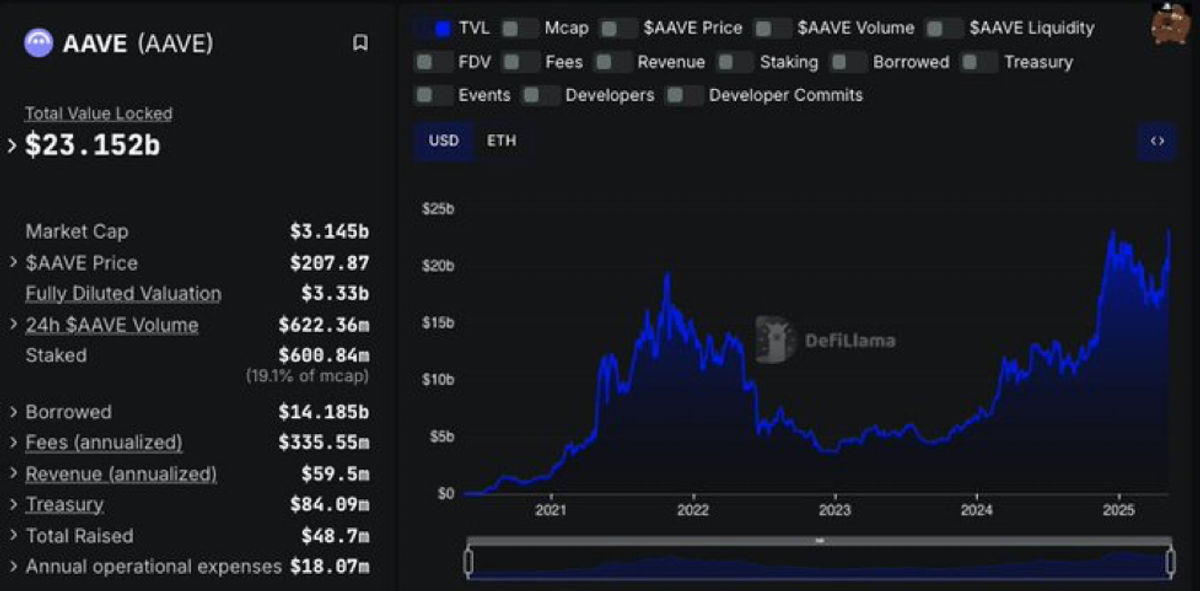Click the $3.33b FDV value
The width and height of the screenshot is (1200, 591).
[335, 294]
